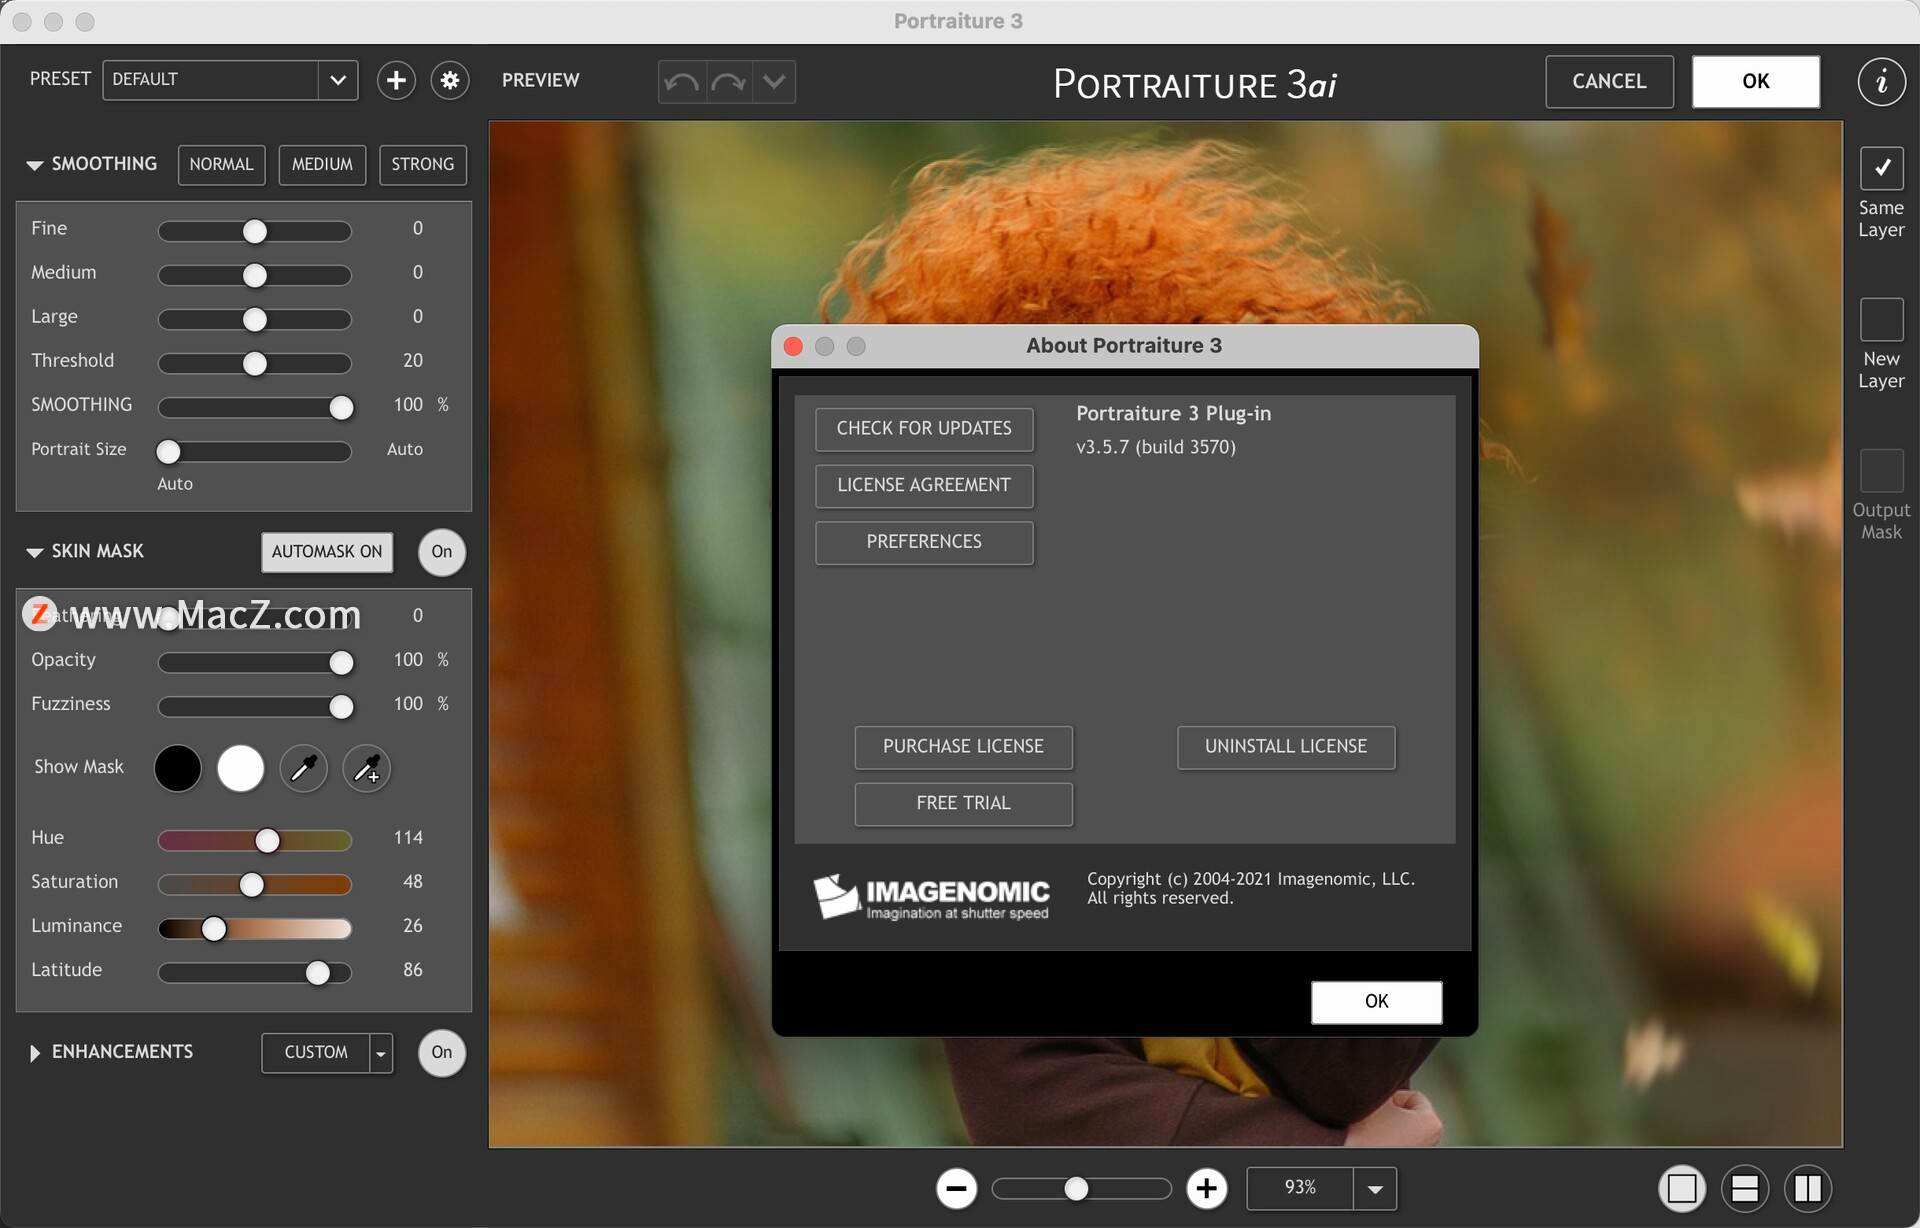Click the main window OK button

(1755, 81)
